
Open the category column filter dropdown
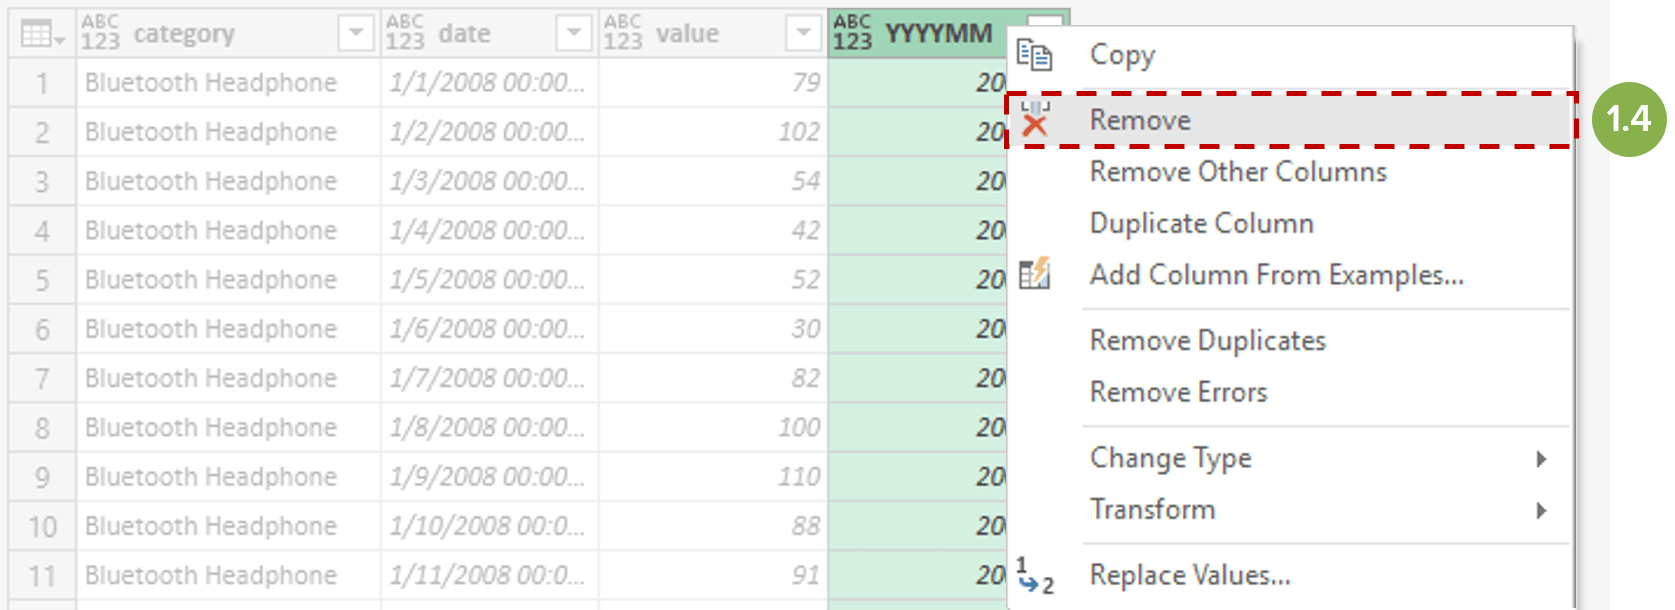pyautogui.click(x=355, y=34)
